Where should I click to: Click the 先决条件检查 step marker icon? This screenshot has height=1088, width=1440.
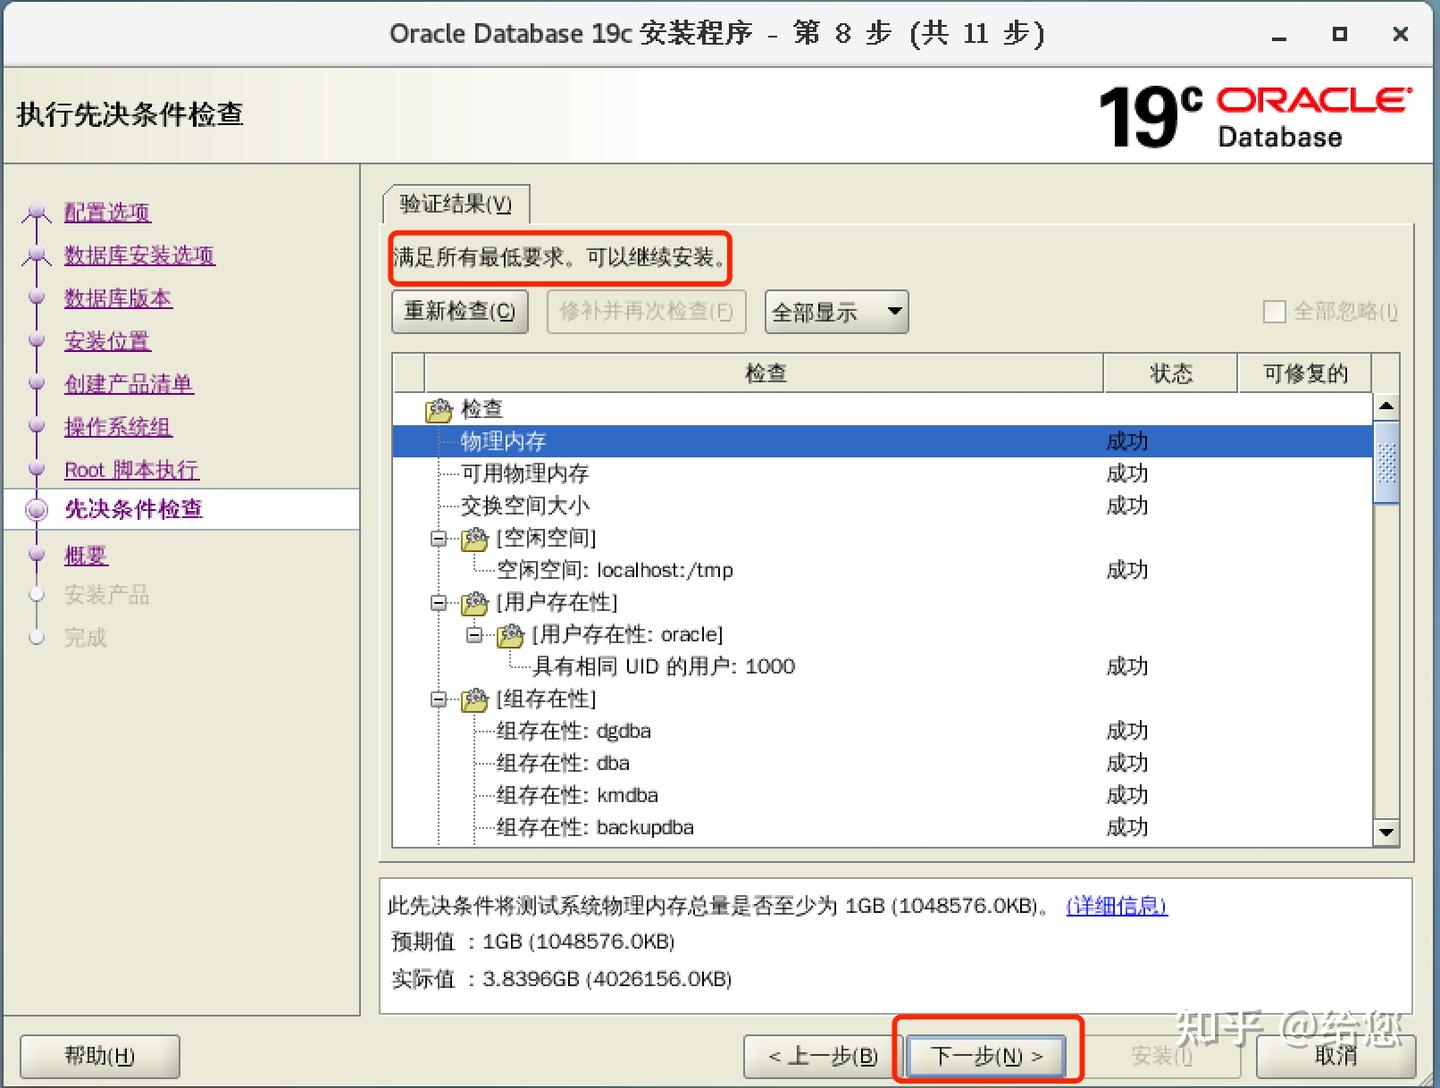[x=37, y=510]
